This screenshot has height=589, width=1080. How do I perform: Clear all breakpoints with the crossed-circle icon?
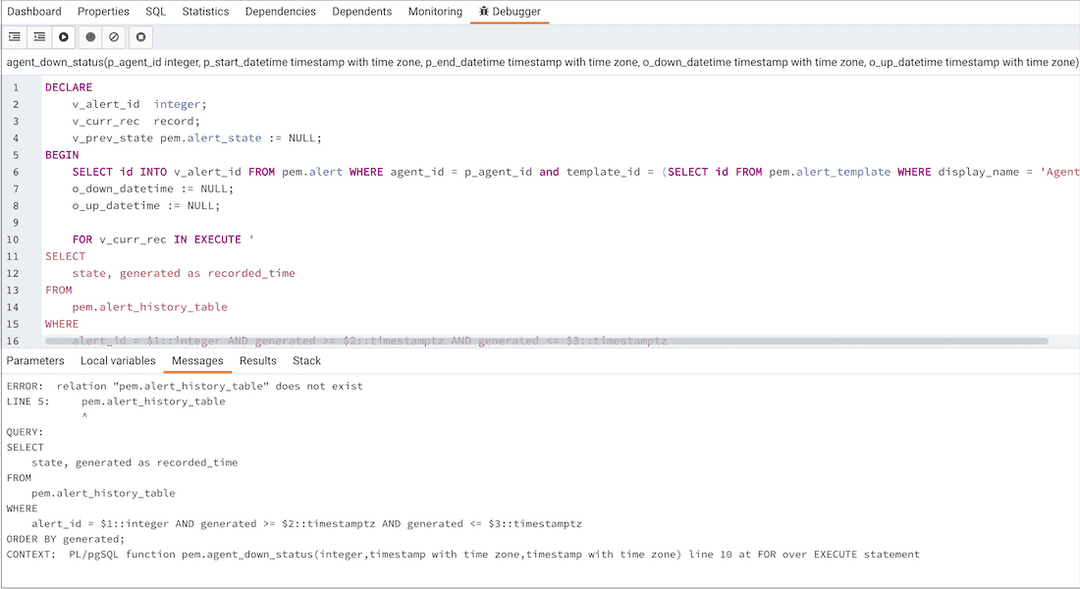tap(114, 37)
